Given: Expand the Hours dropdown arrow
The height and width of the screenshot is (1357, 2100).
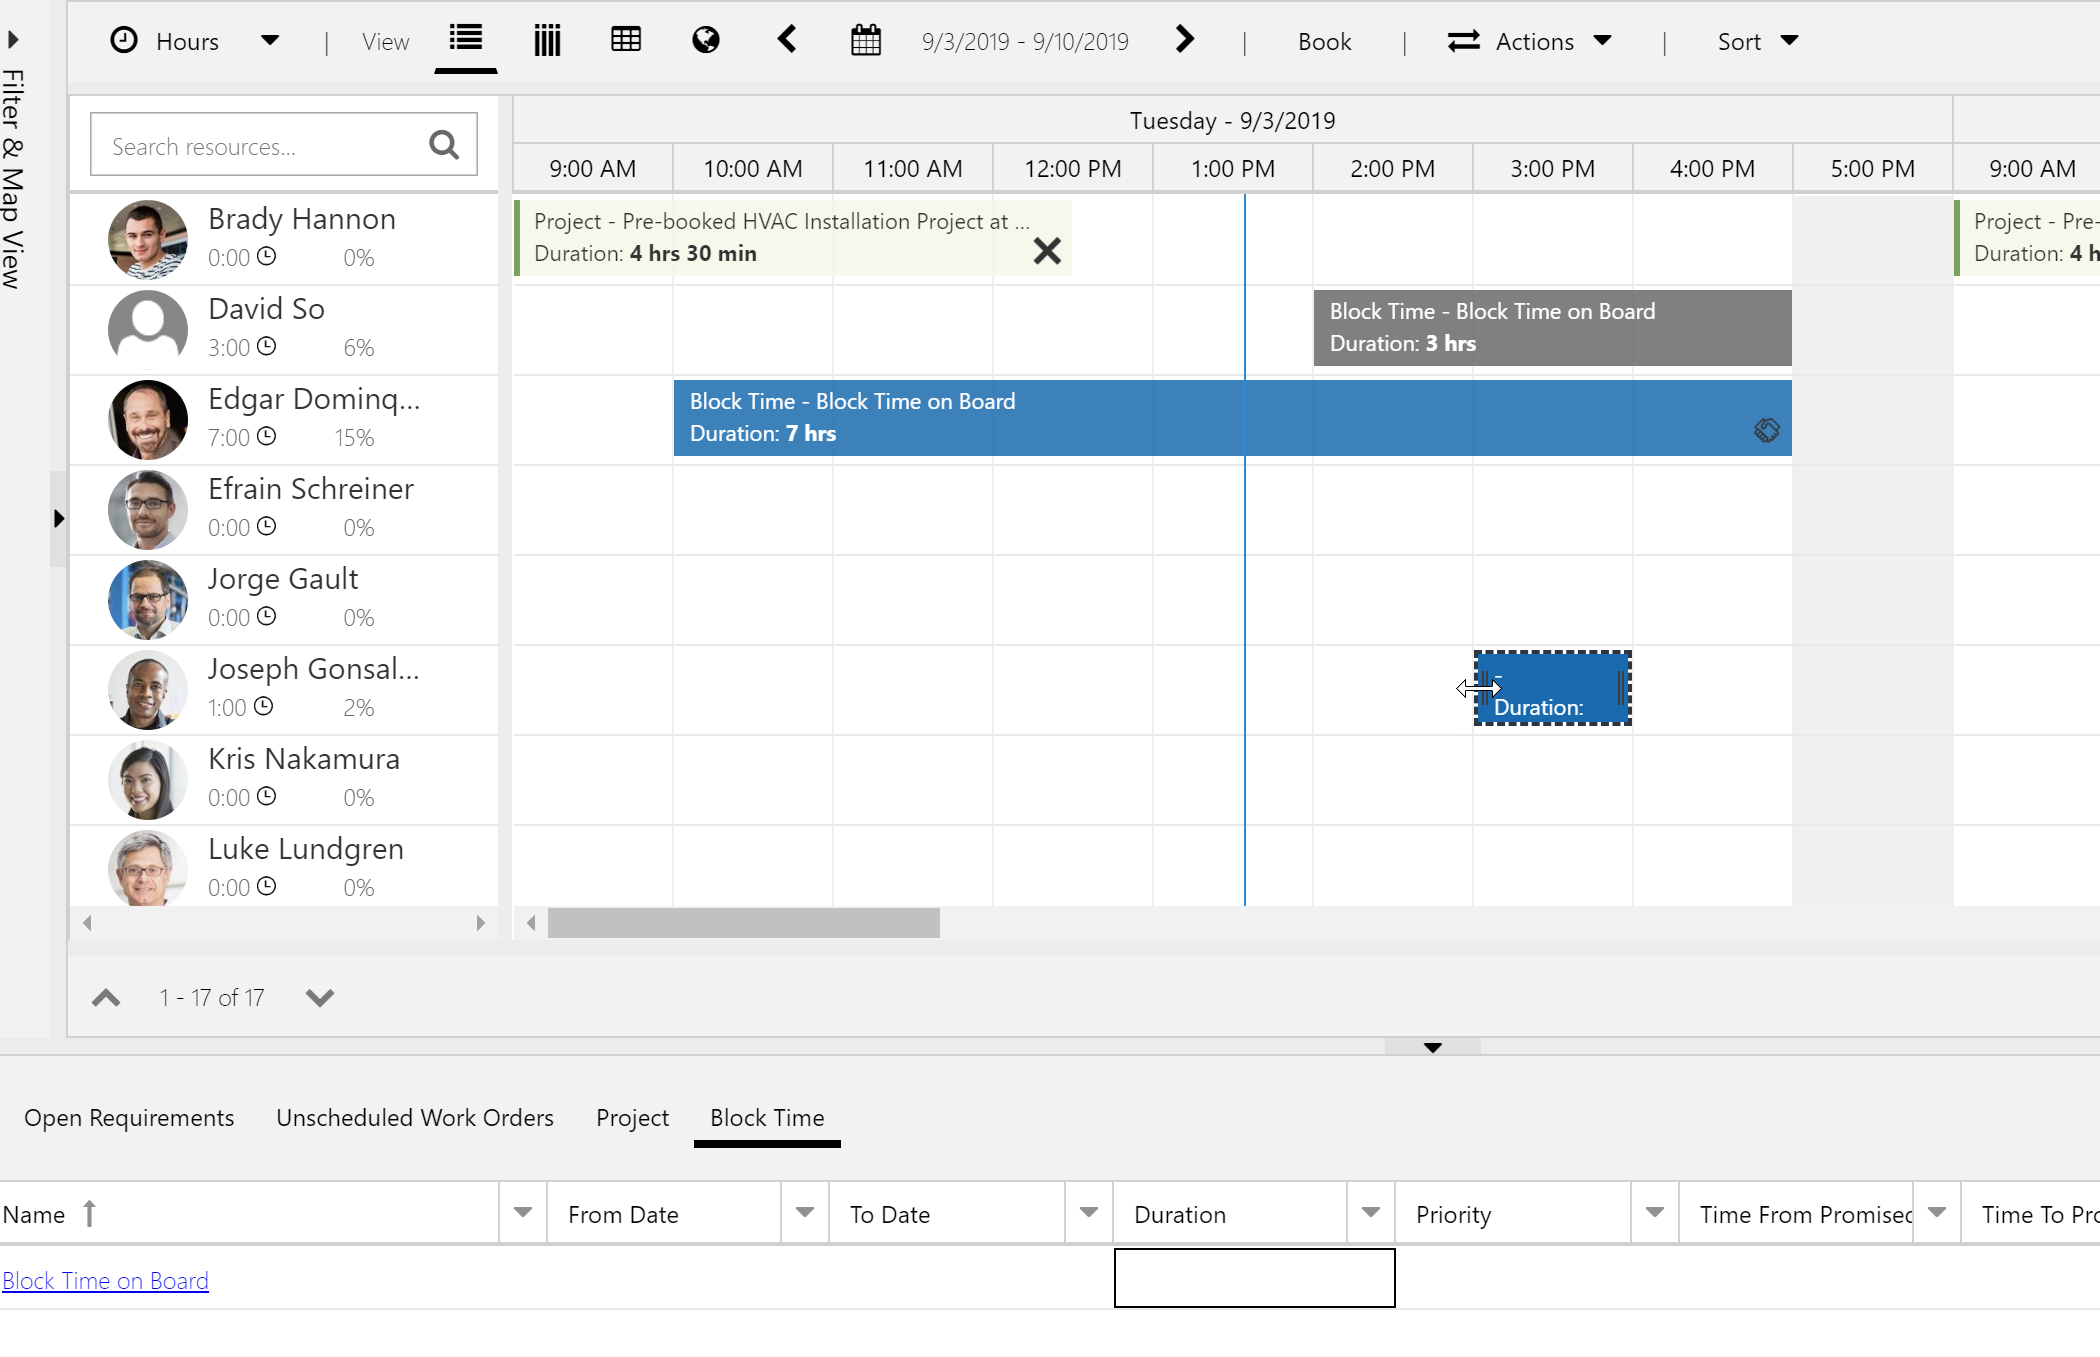Looking at the screenshot, I should click(270, 42).
